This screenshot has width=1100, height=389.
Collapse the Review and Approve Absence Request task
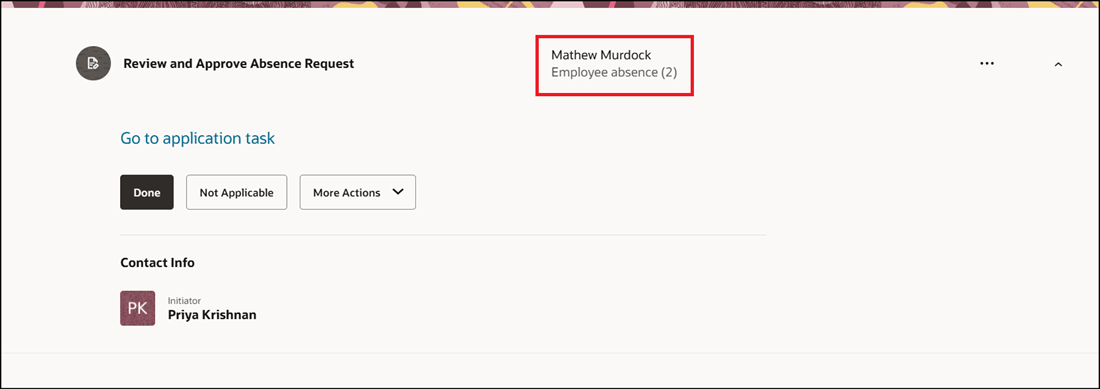1059,64
